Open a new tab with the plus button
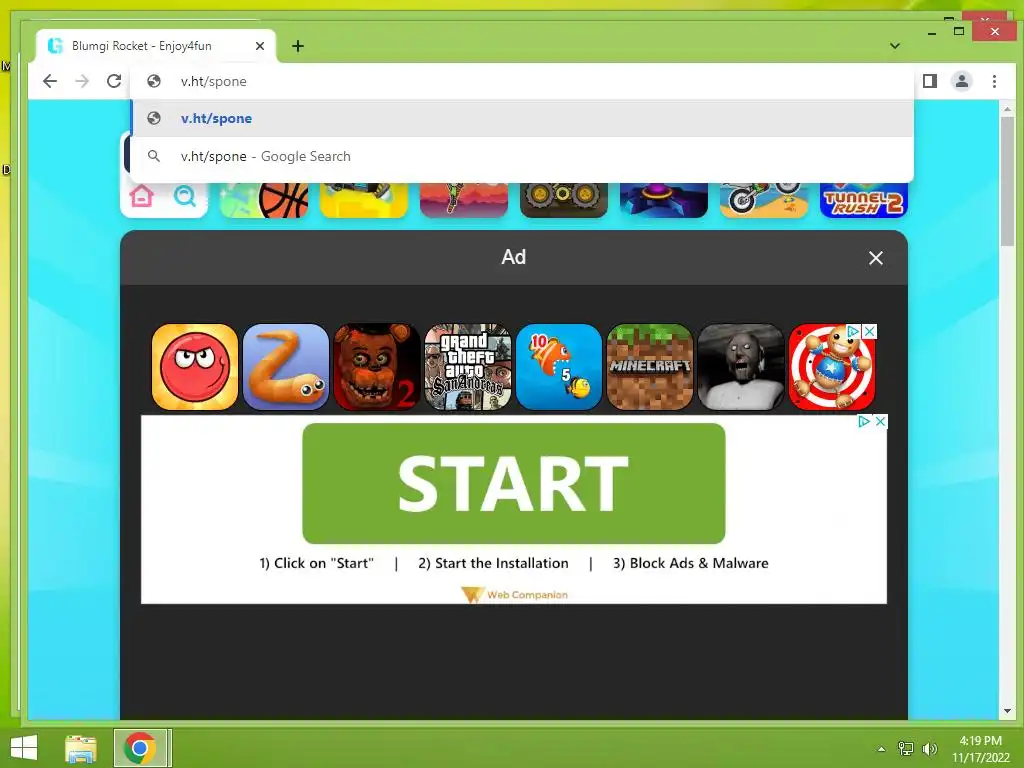This screenshot has width=1024, height=768. (298, 46)
